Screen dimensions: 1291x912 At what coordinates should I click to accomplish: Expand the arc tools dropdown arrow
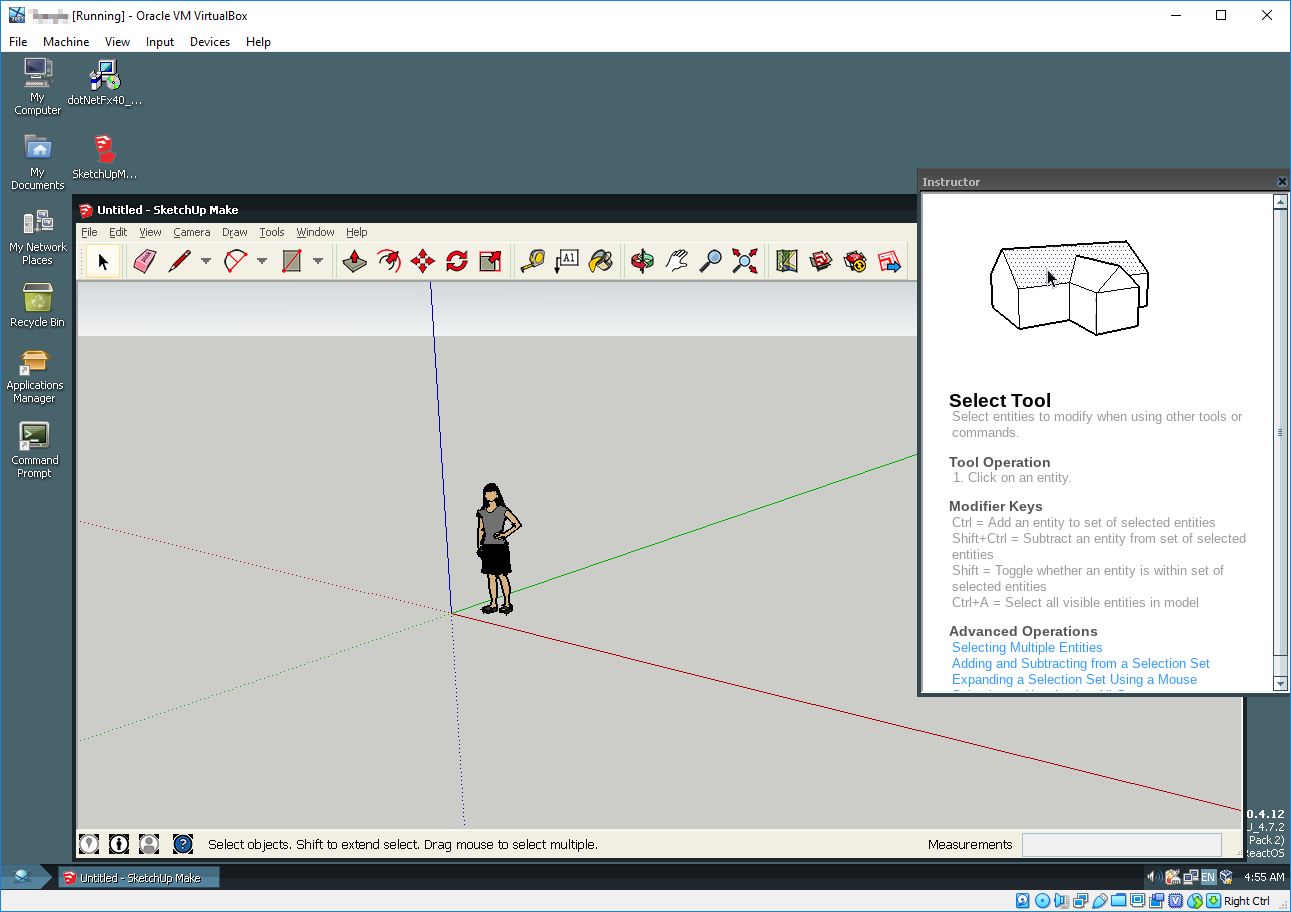pos(262,262)
